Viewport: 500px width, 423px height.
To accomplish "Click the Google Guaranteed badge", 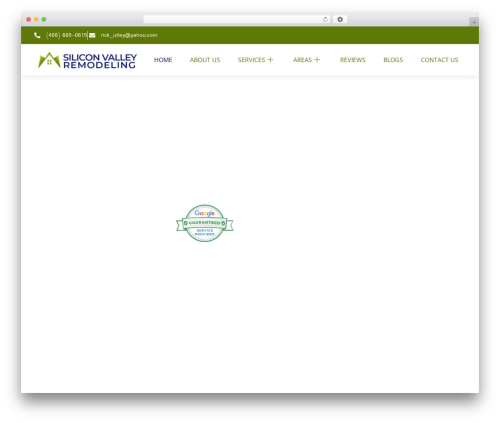I will (205, 223).
